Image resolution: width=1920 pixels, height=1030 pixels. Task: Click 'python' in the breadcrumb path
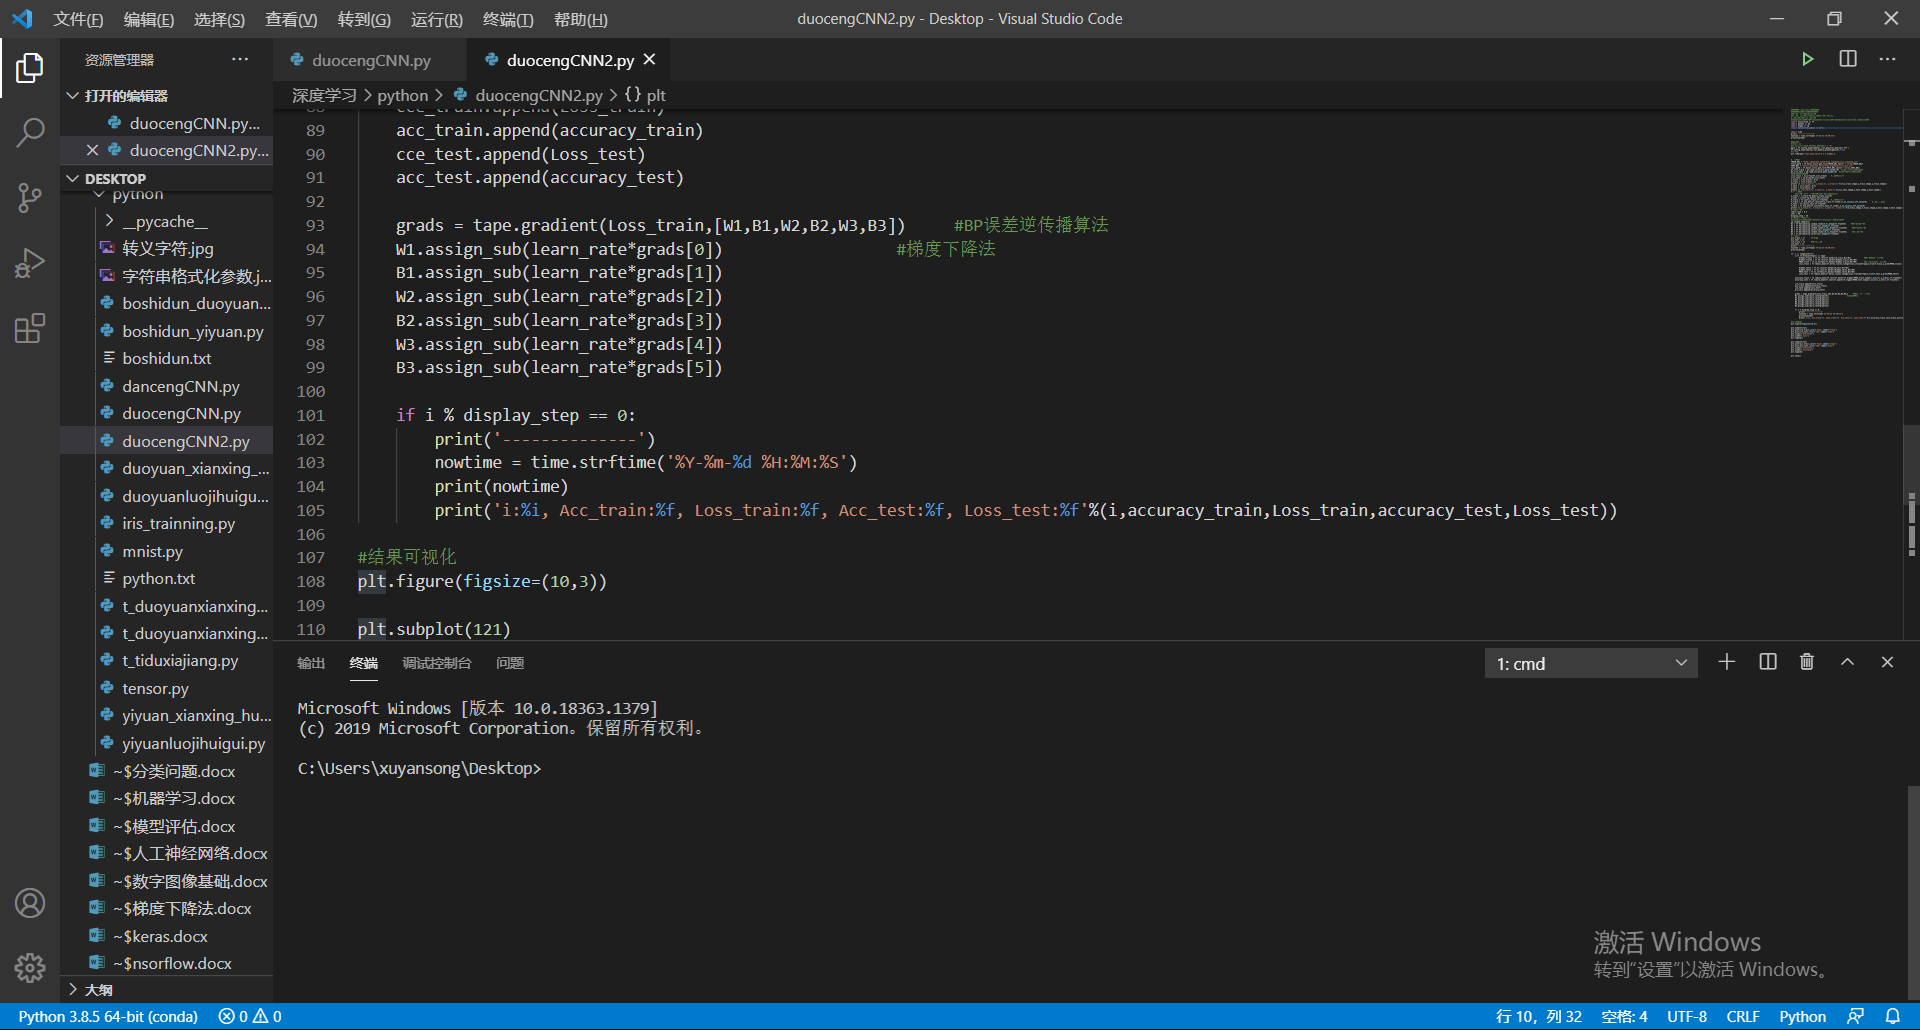(402, 95)
